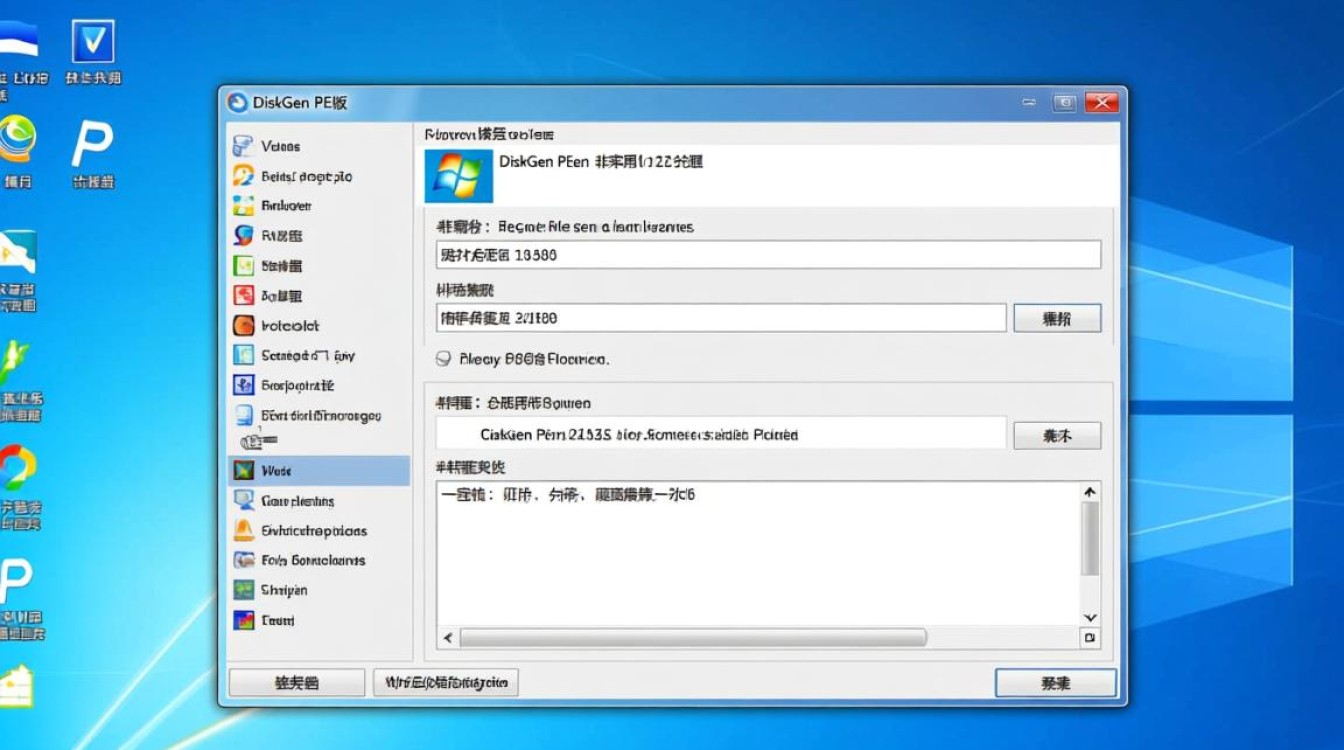1344x750 pixels.
Task: Select the radio option beginning 'Pleoy B80'
Action: point(445,358)
